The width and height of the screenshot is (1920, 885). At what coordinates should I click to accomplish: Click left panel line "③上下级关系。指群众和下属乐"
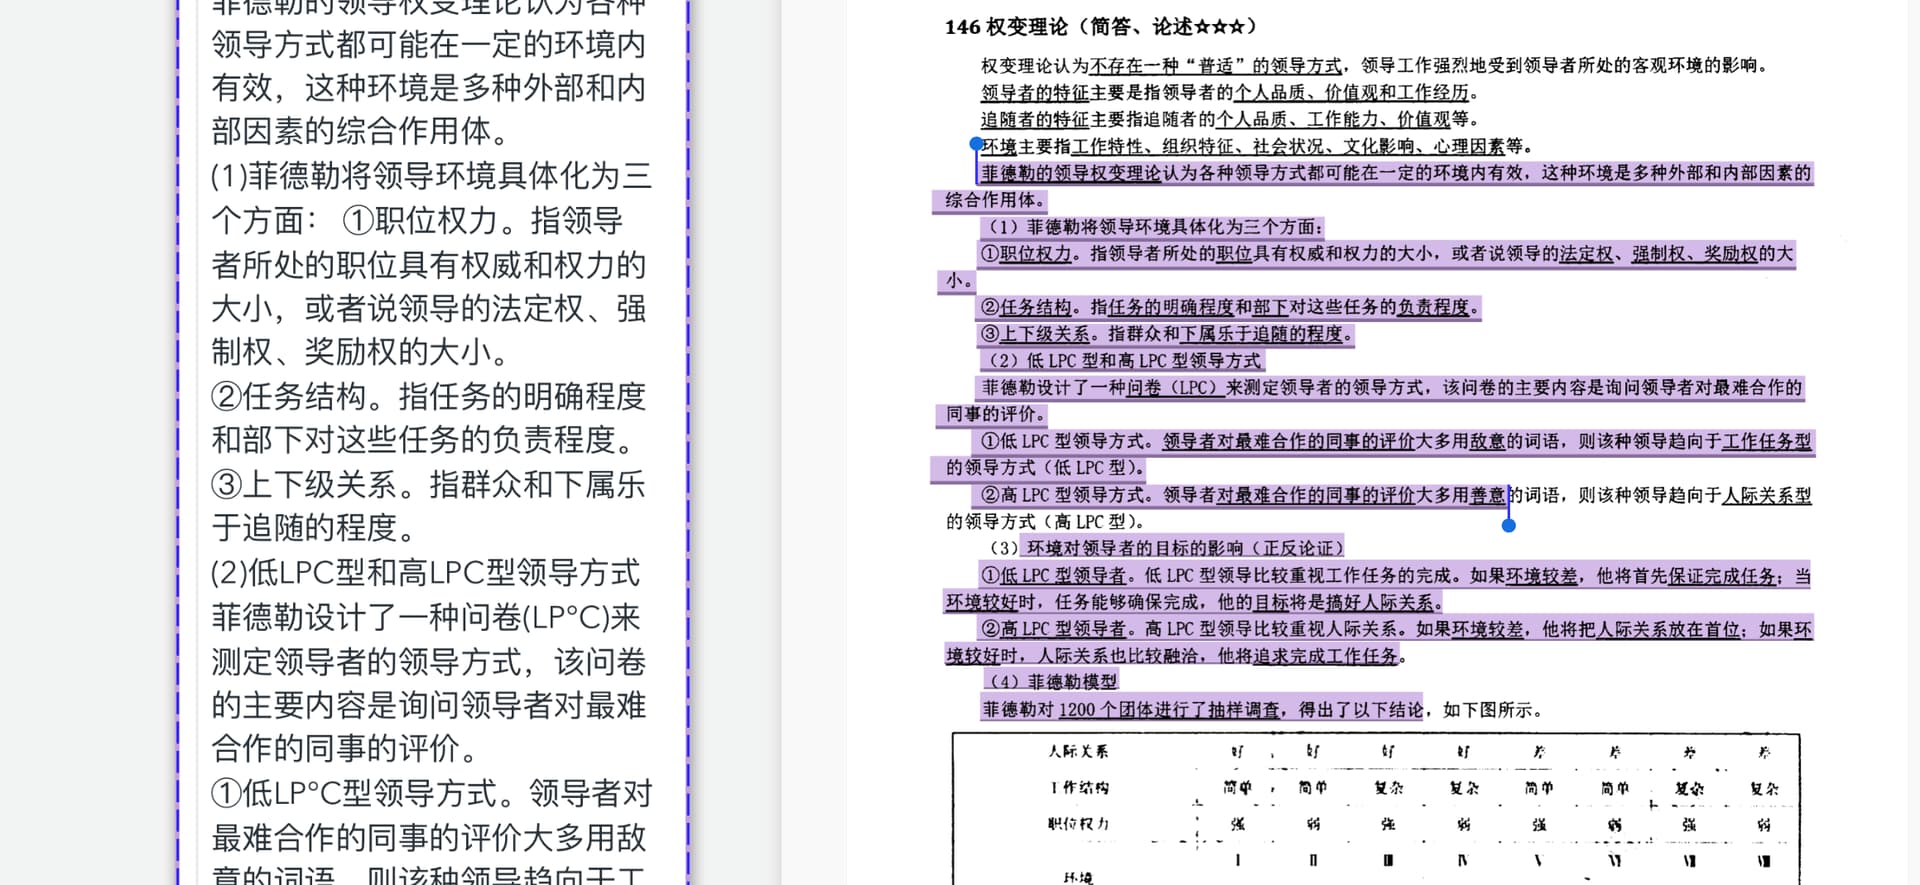428,485
